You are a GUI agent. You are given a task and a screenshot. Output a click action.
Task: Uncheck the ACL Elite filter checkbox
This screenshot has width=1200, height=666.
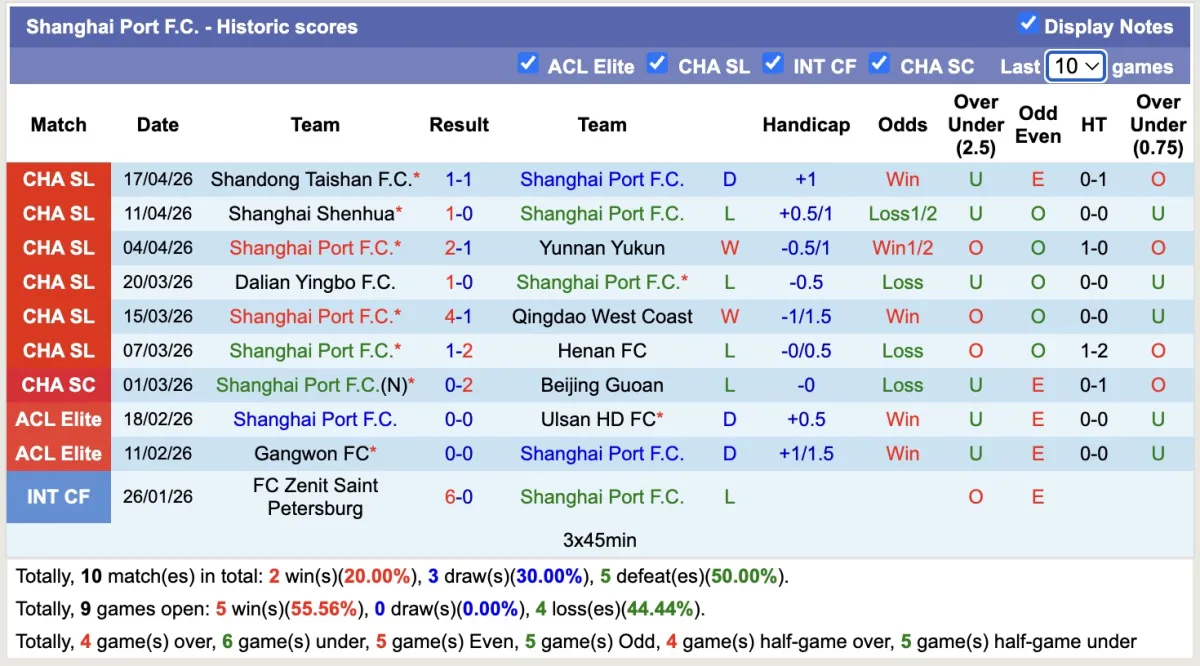pyautogui.click(x=528, y=64)
